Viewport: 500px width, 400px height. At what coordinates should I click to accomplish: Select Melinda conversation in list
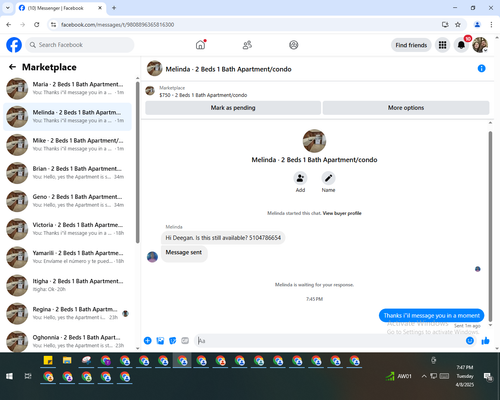[67, 117]
